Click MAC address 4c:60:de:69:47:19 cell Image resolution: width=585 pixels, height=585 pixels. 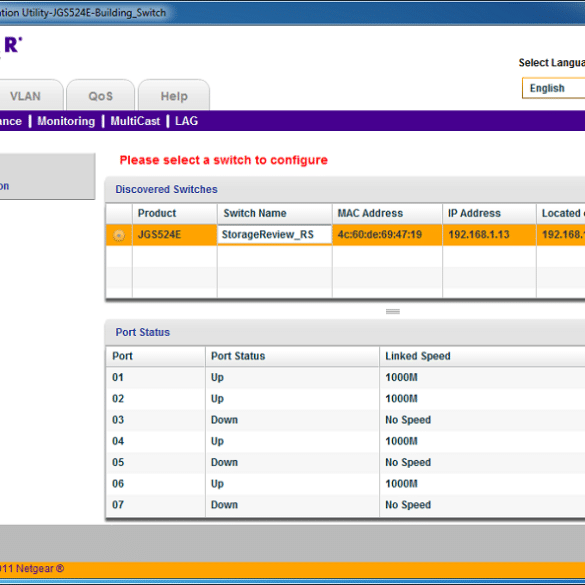point(387,235)
